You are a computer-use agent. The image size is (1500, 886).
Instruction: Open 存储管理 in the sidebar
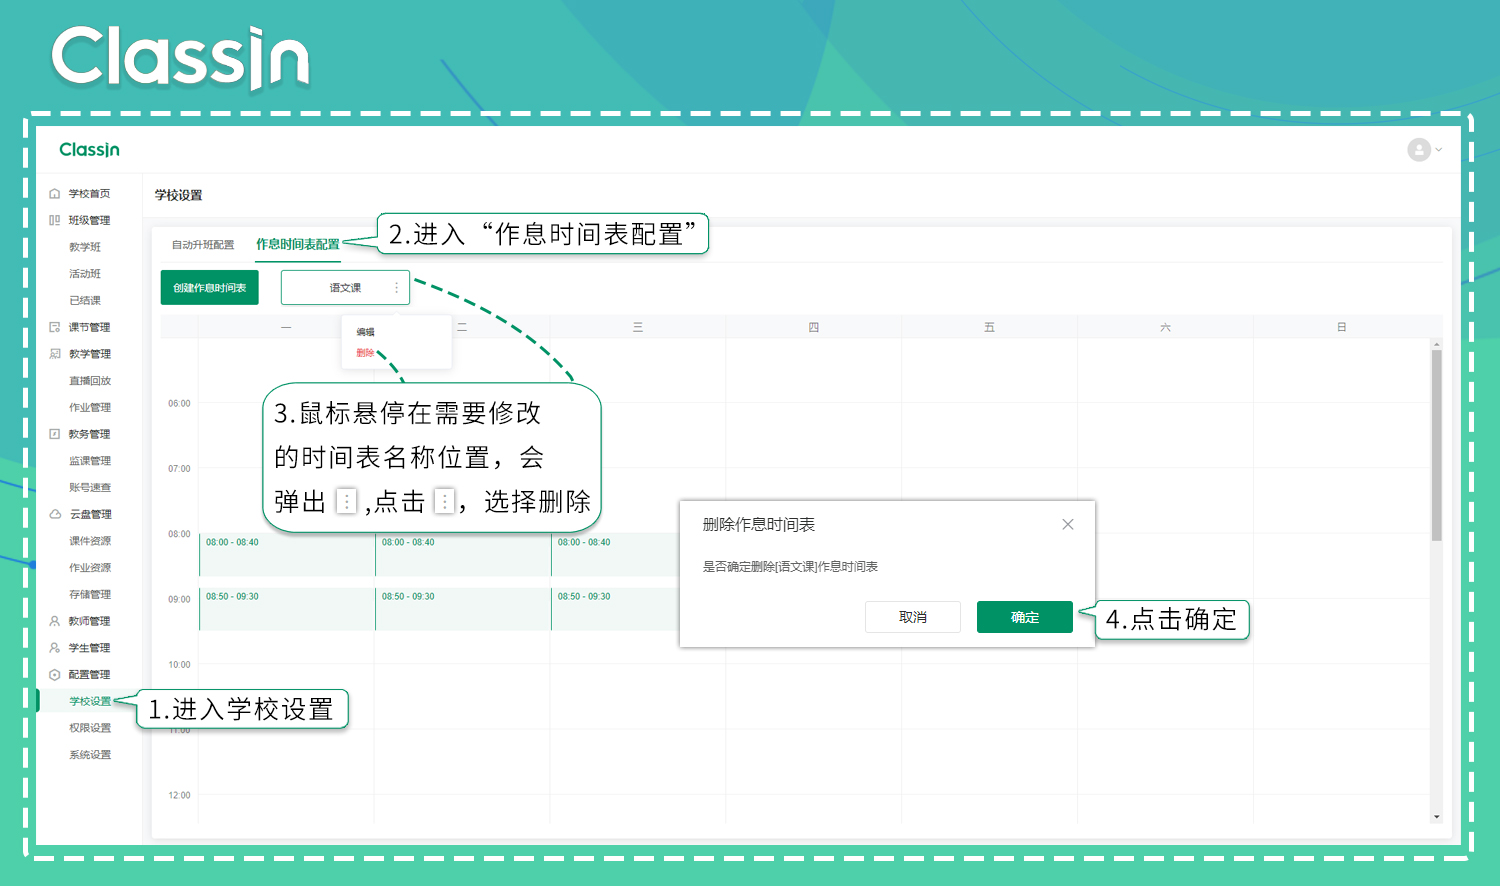point(90,595)
